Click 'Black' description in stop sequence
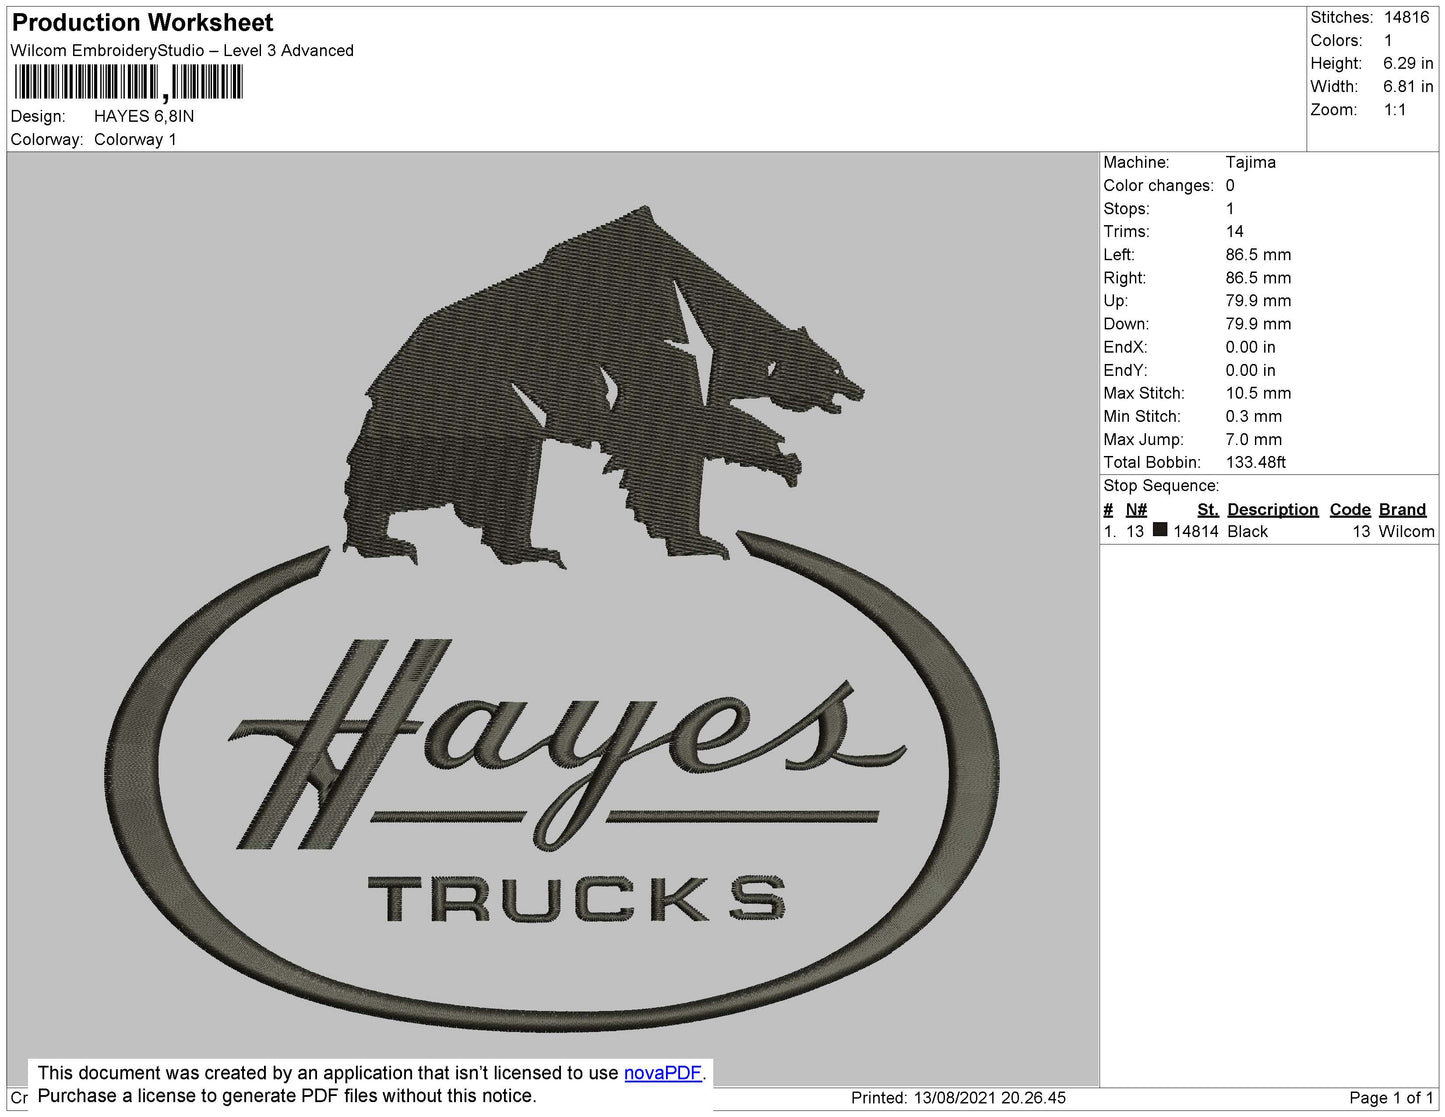This screenshot has width=1445, height=1117. point(1247,531)
